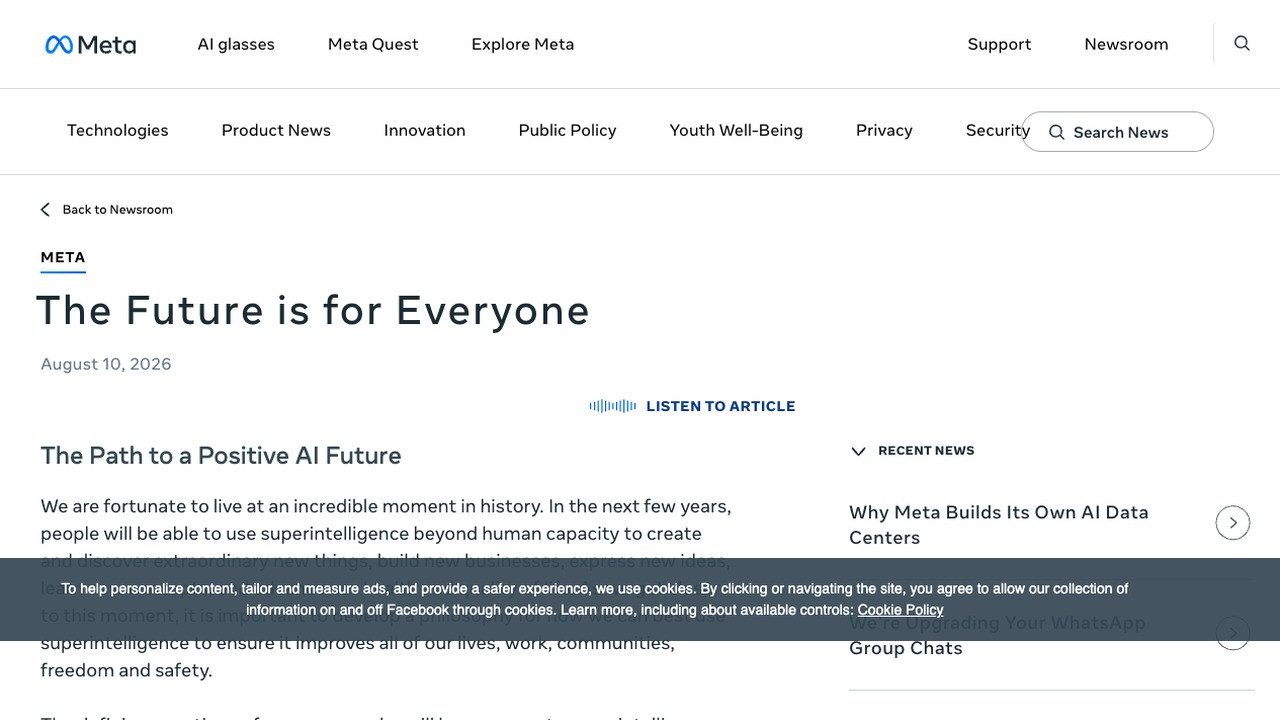
Task: Go to Support page
Action: tap(999, 44)
